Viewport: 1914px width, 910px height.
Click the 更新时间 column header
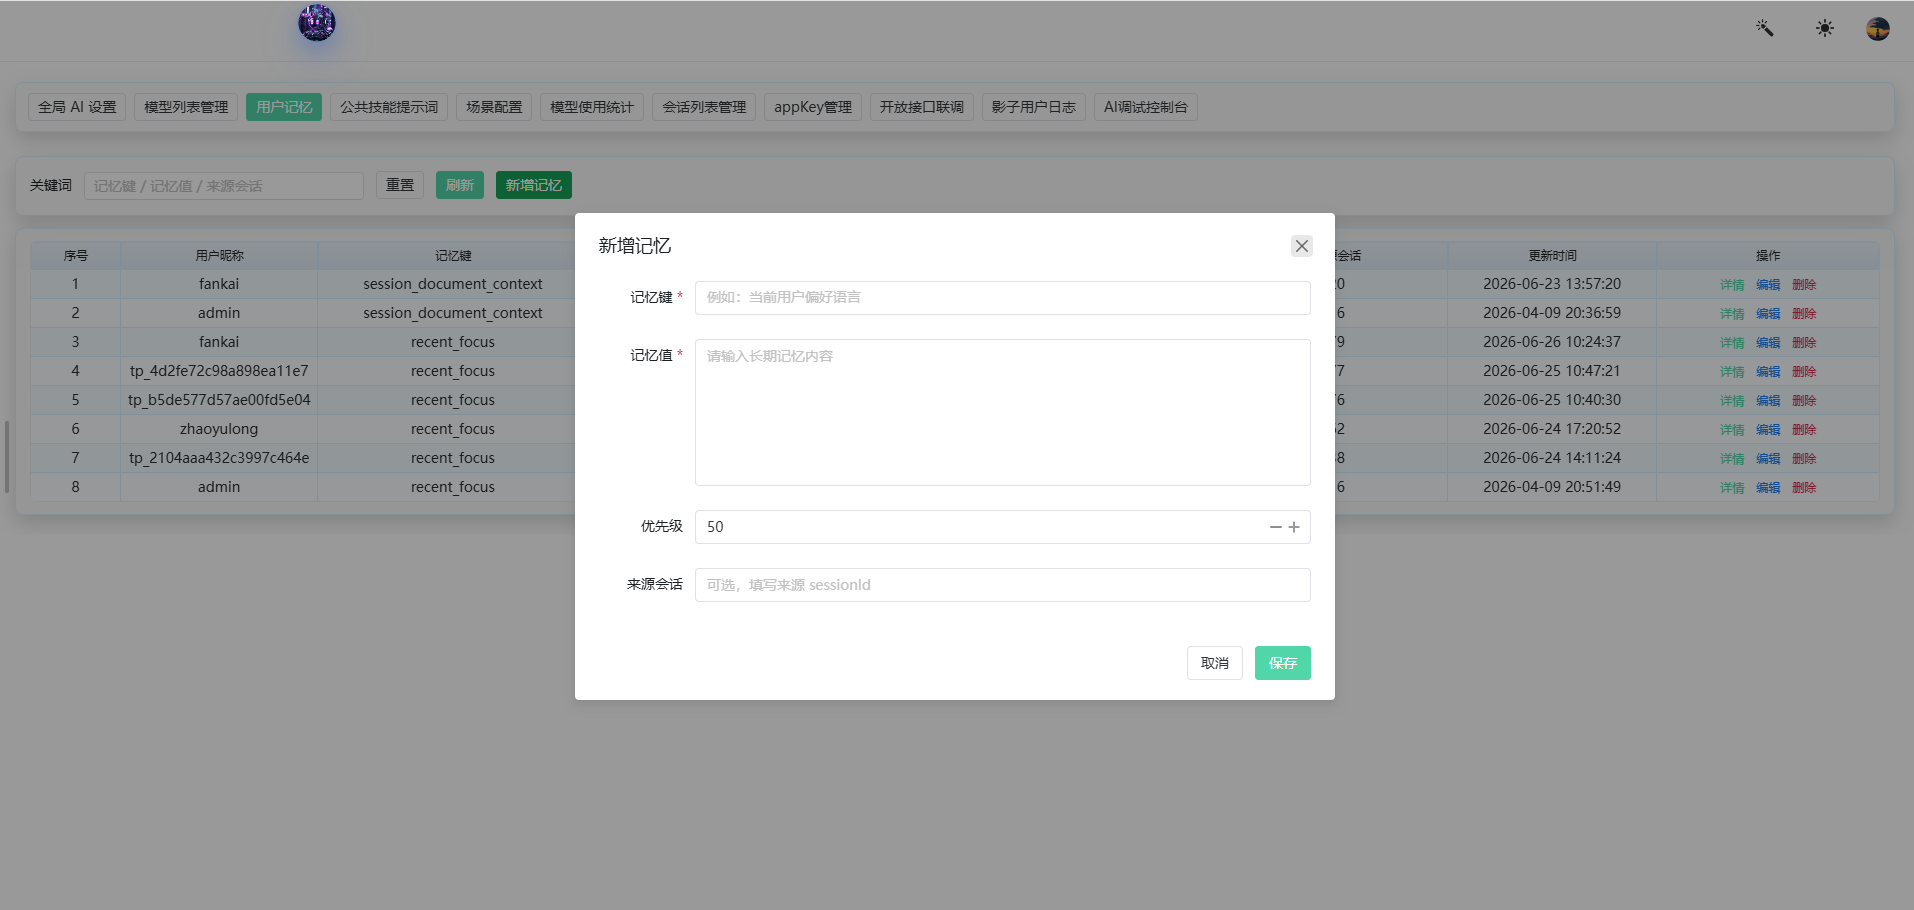pyautogui.click(x=1552, y=256)
